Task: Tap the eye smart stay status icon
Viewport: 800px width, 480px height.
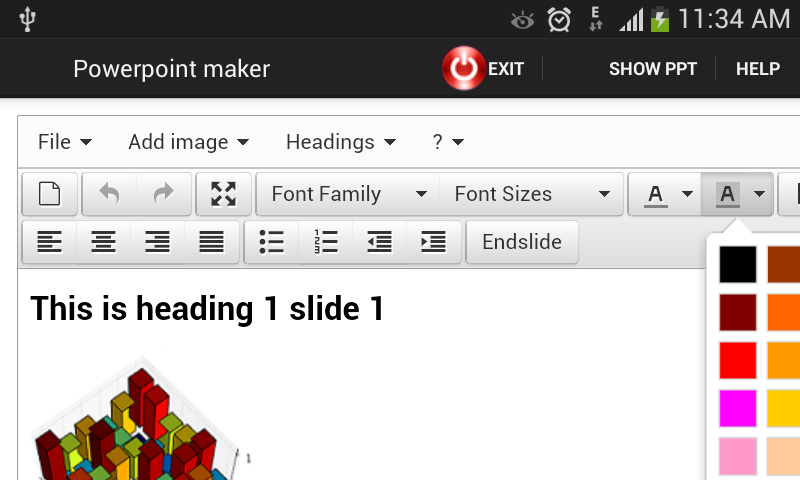Action: [x=522, y=20]
